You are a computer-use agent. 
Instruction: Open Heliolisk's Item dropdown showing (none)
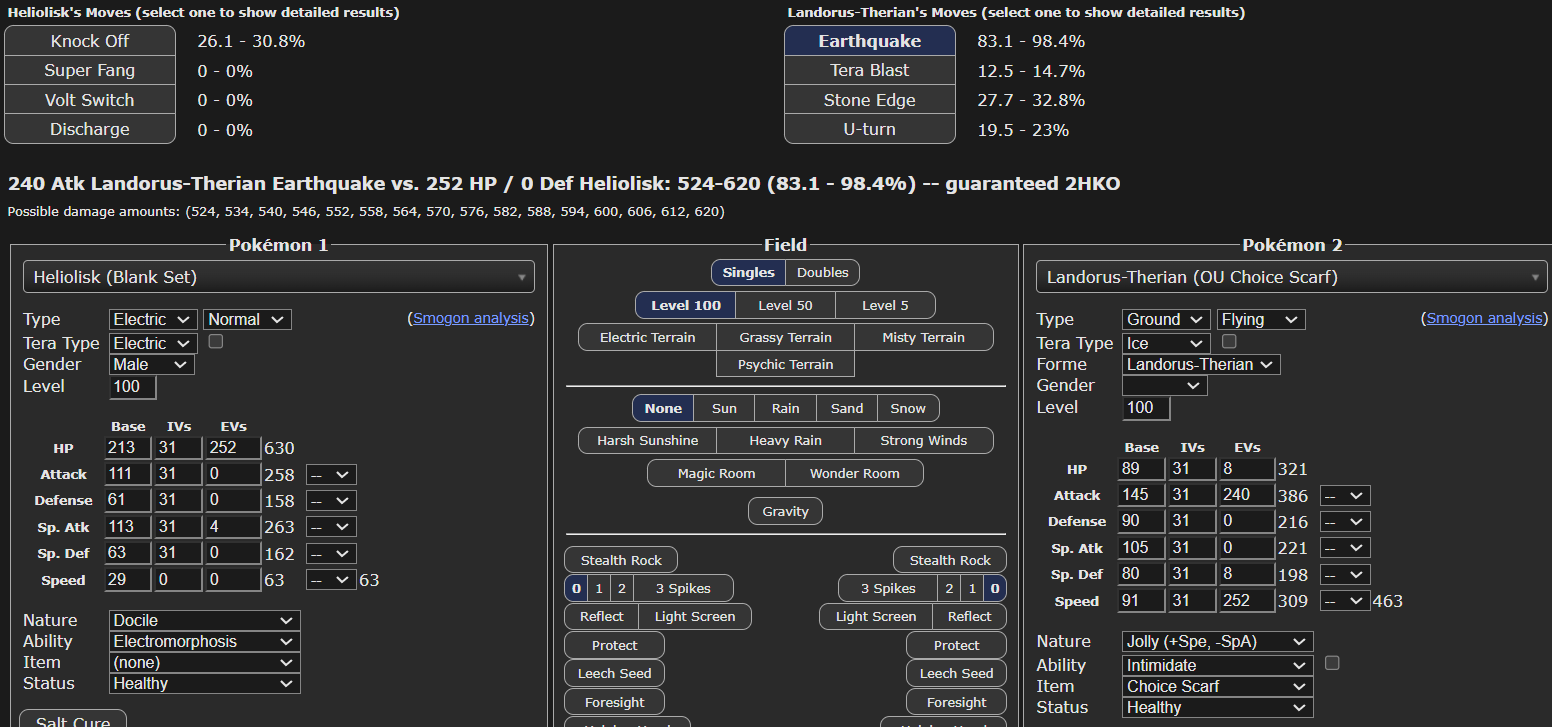(x=205, y=663)
